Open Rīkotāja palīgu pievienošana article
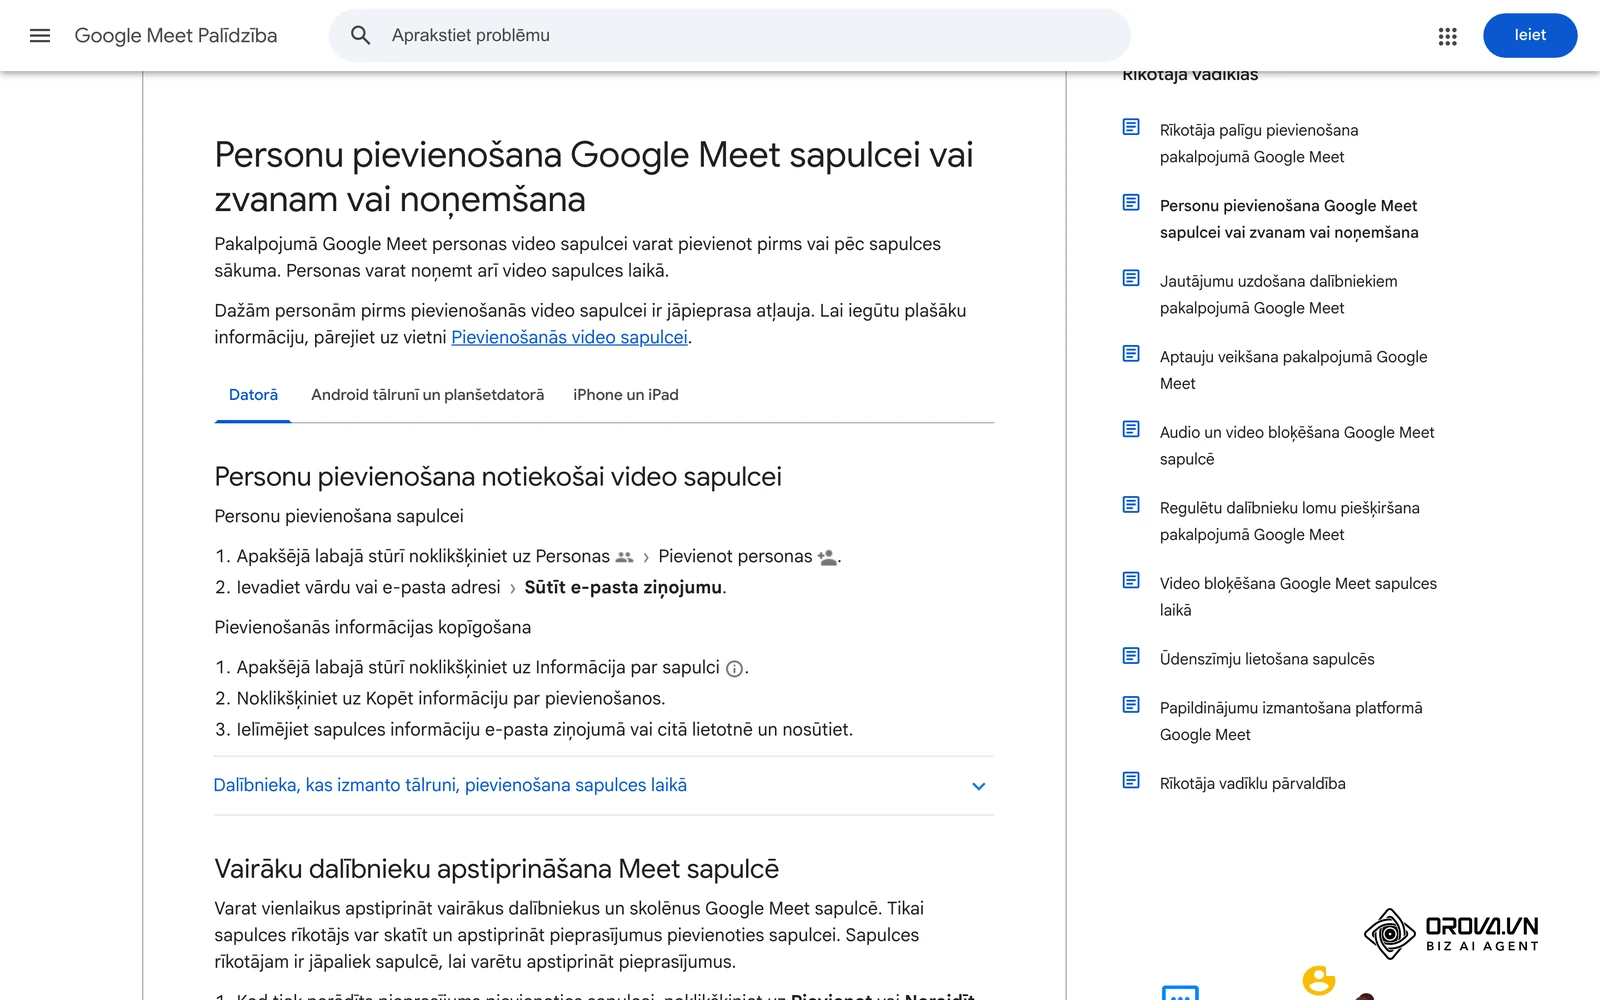The image size is (1600, 1000). (1258, 143)
